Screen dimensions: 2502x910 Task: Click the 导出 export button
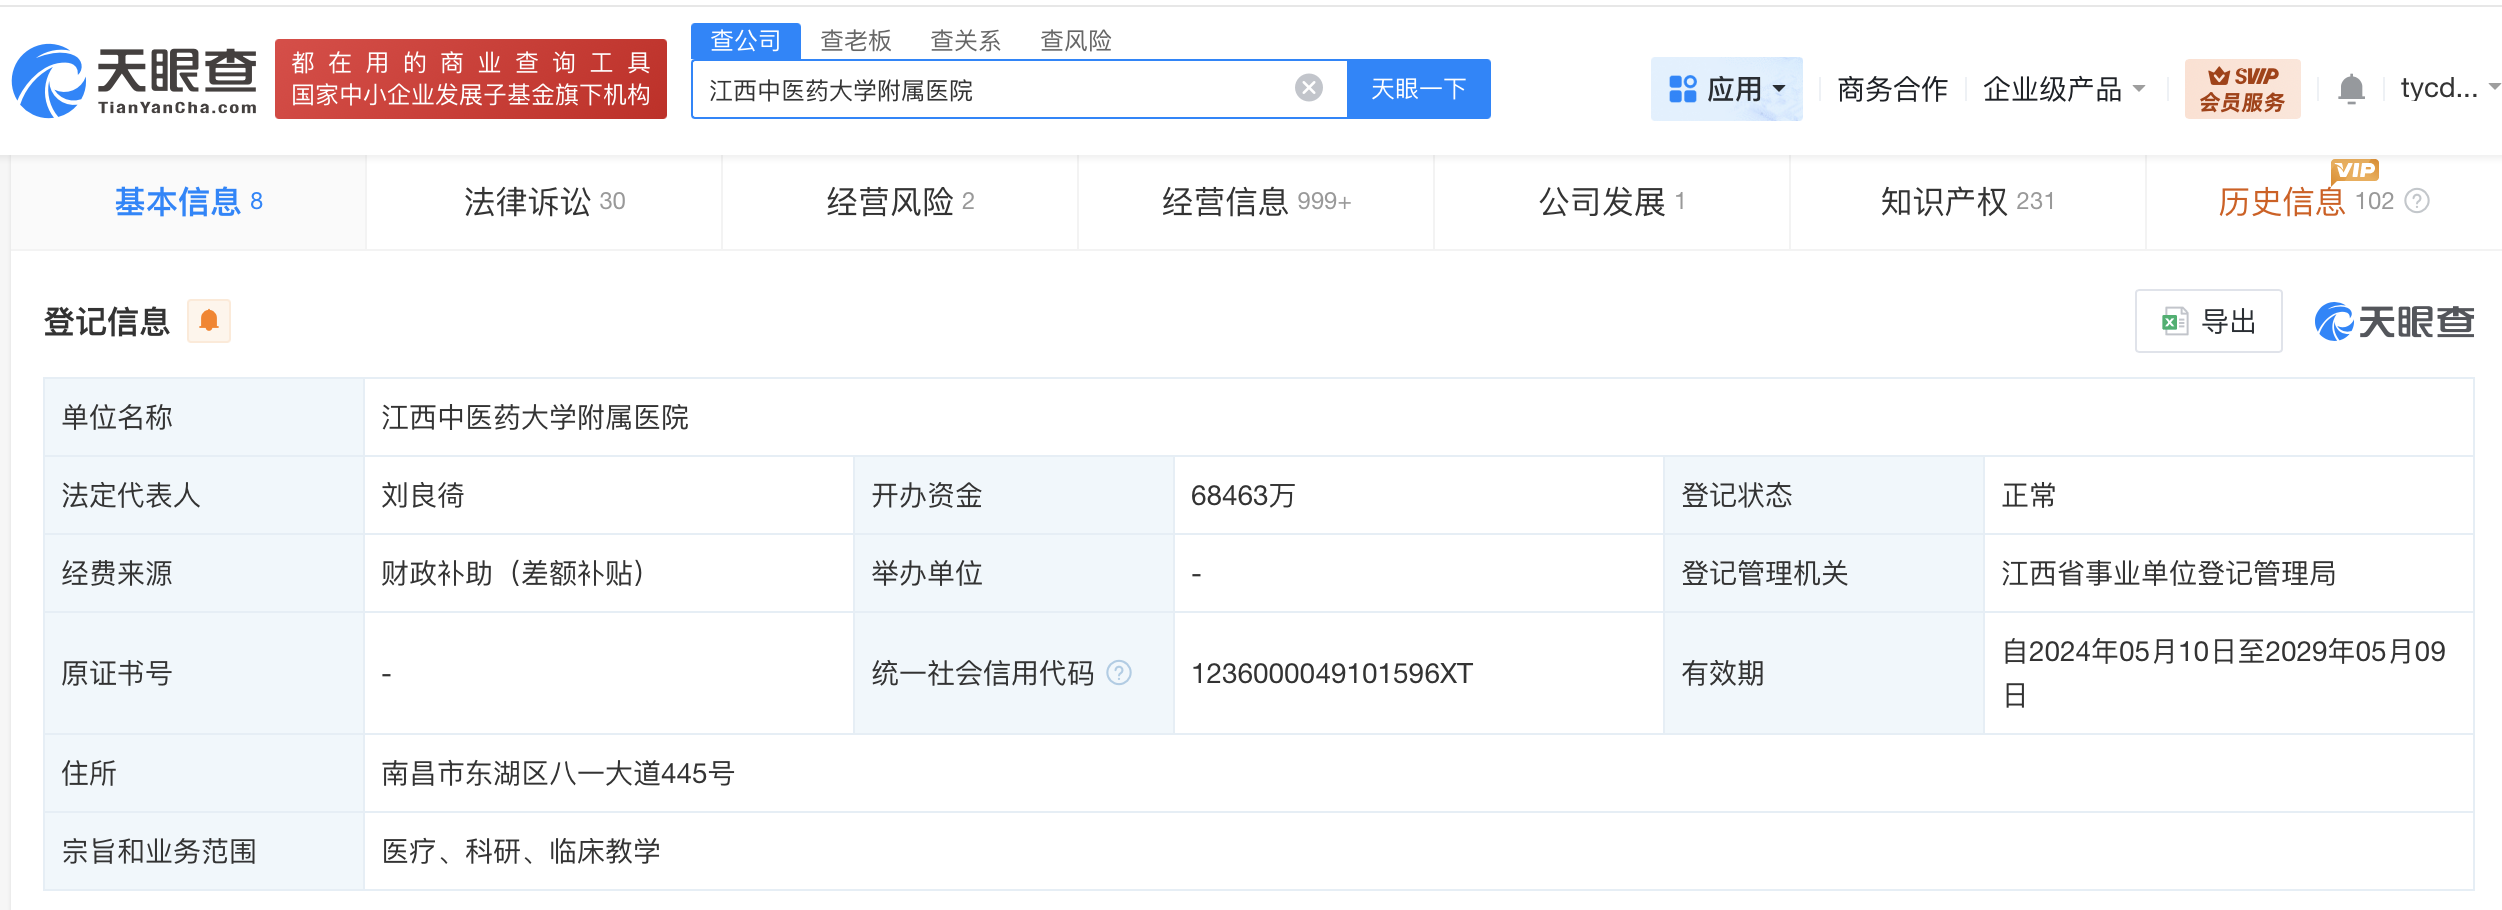pyautogui.click(x=2208, y=321)
